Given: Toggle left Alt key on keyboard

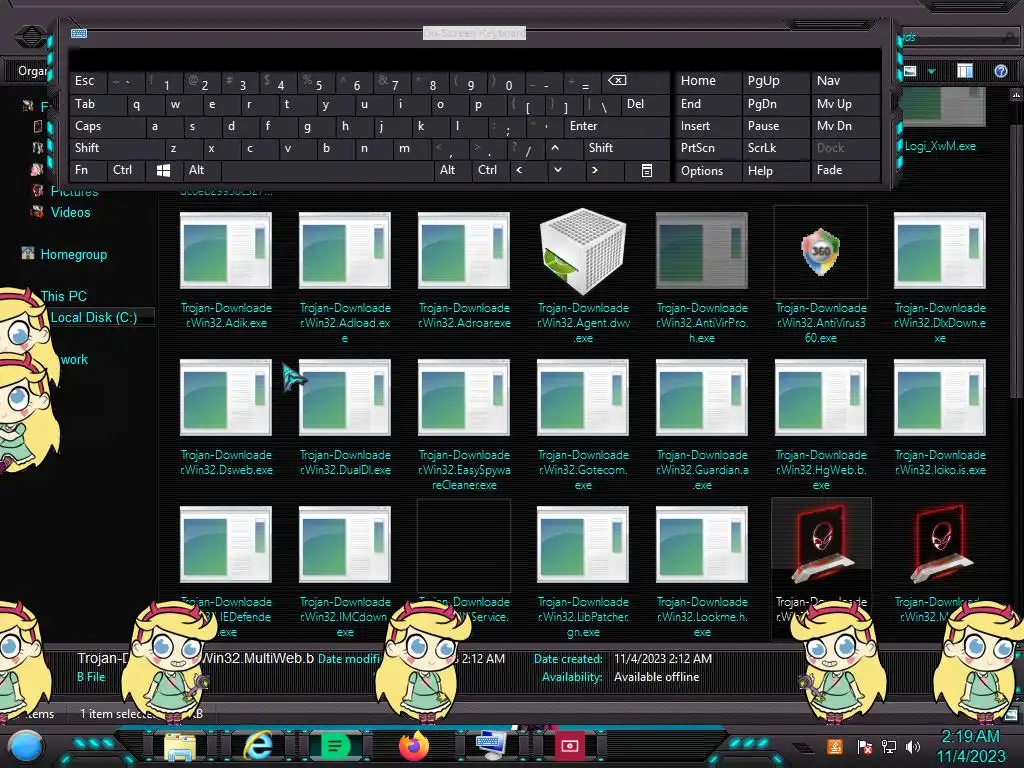Looking at the screenshot, I should click(202, 170).
